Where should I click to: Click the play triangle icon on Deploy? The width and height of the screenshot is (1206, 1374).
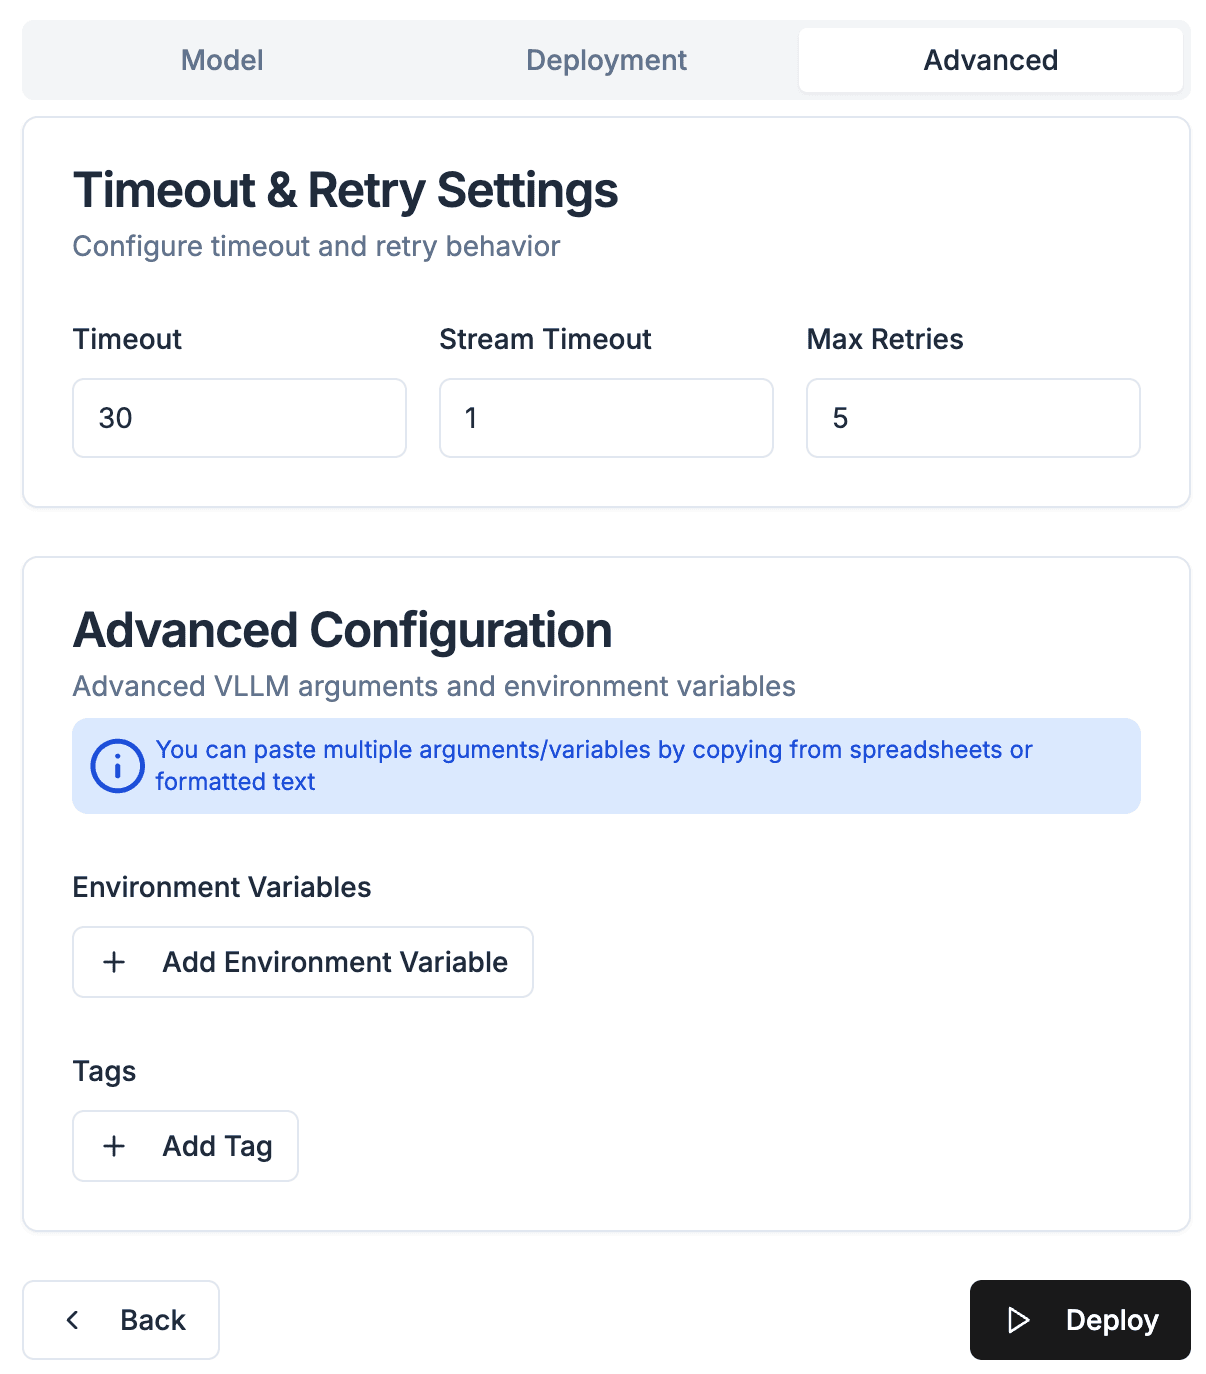point(1018,1320)
